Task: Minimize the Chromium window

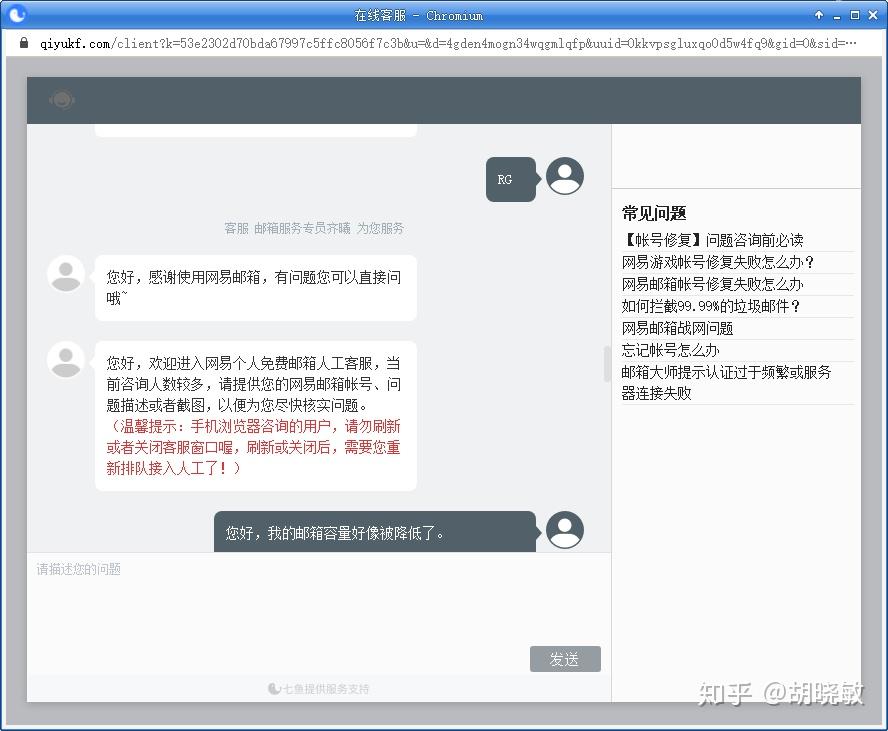Action: click(x=837, y=16)
